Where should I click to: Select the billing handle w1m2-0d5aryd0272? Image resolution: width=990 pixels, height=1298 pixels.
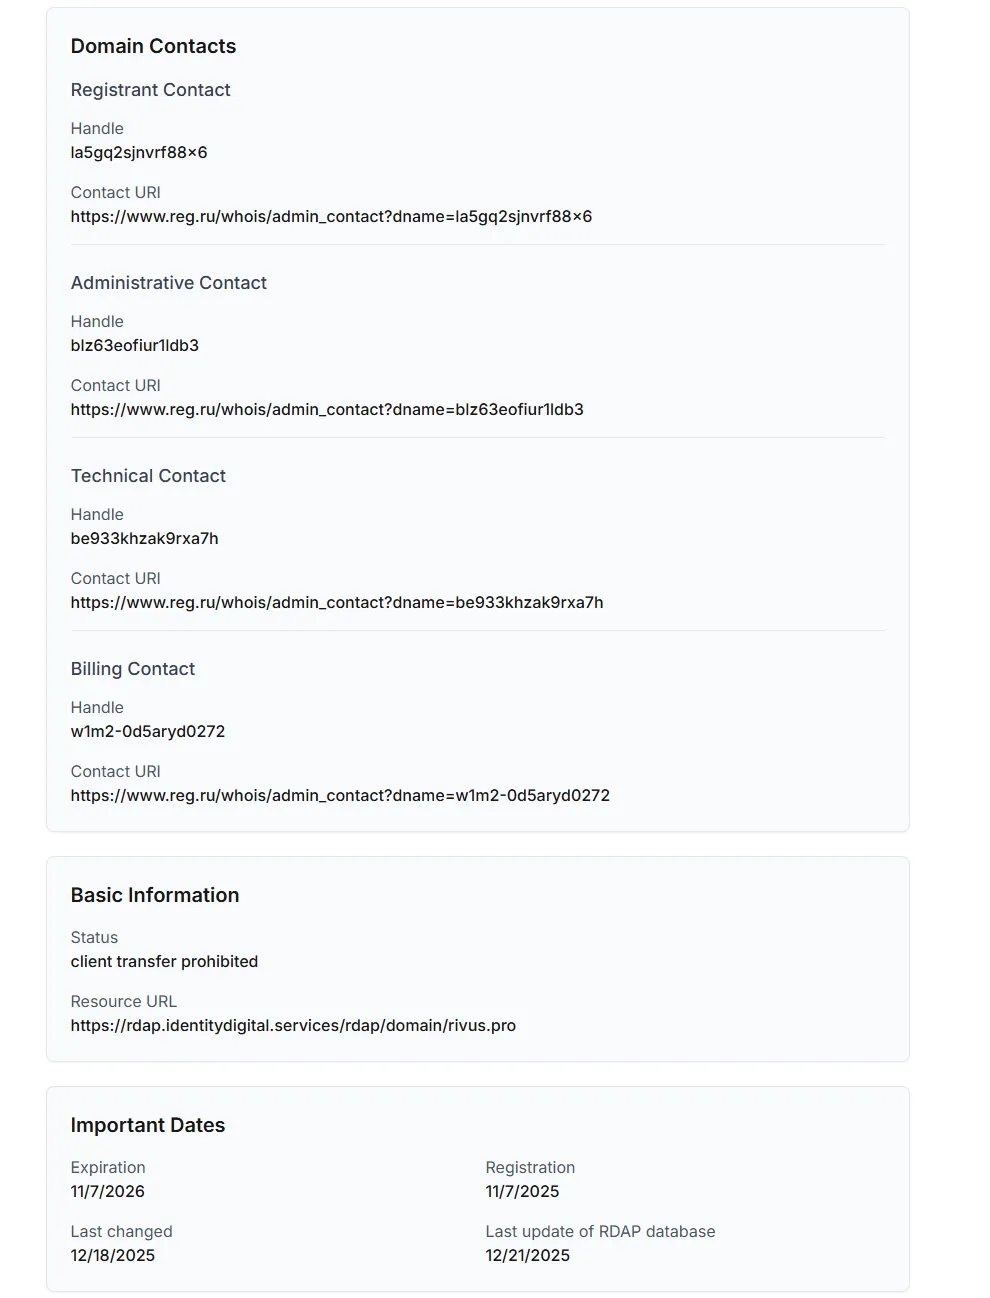point(148,731)
